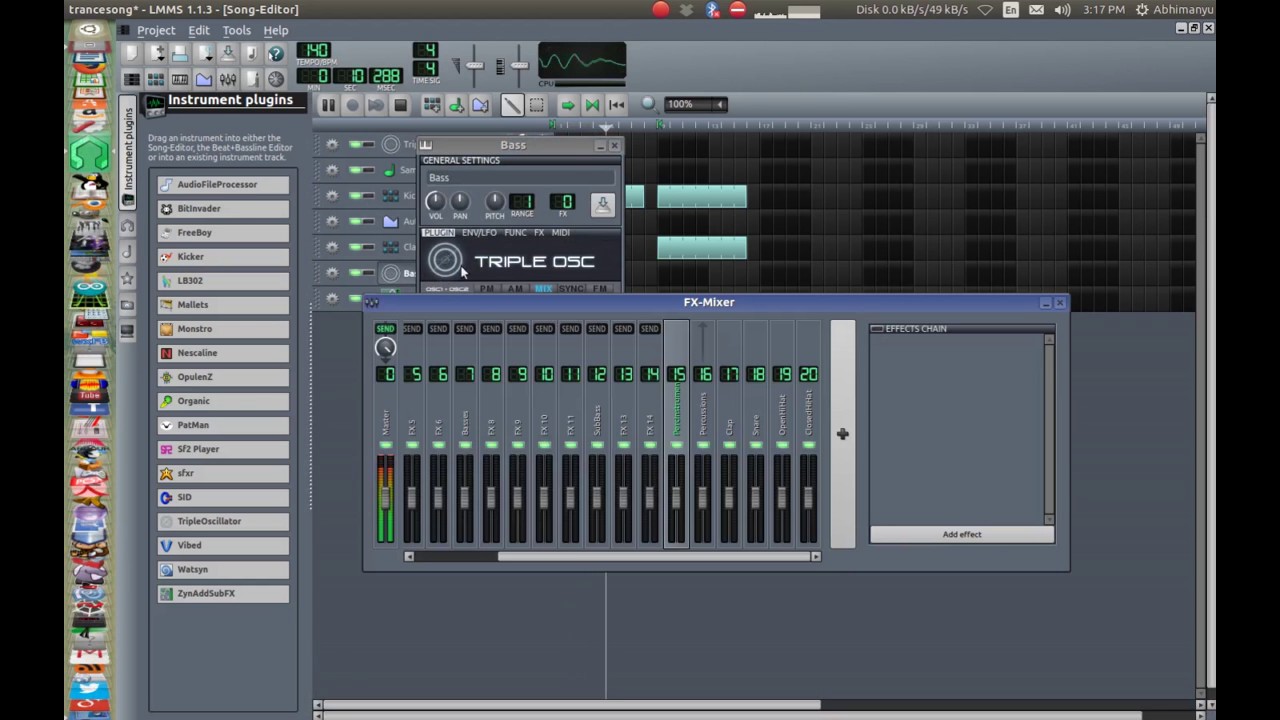Viewport: 1280px width, 720px height.
Task: Add a beat/bassline track
Action: coord(432,105)
